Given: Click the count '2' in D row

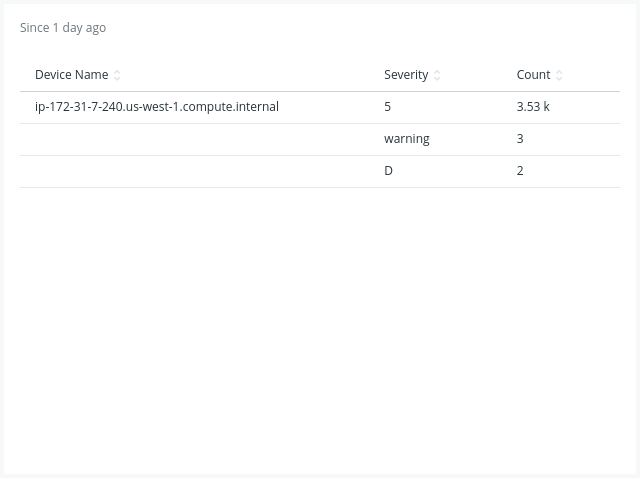Looking at the screenshot, I should [520, 171].
